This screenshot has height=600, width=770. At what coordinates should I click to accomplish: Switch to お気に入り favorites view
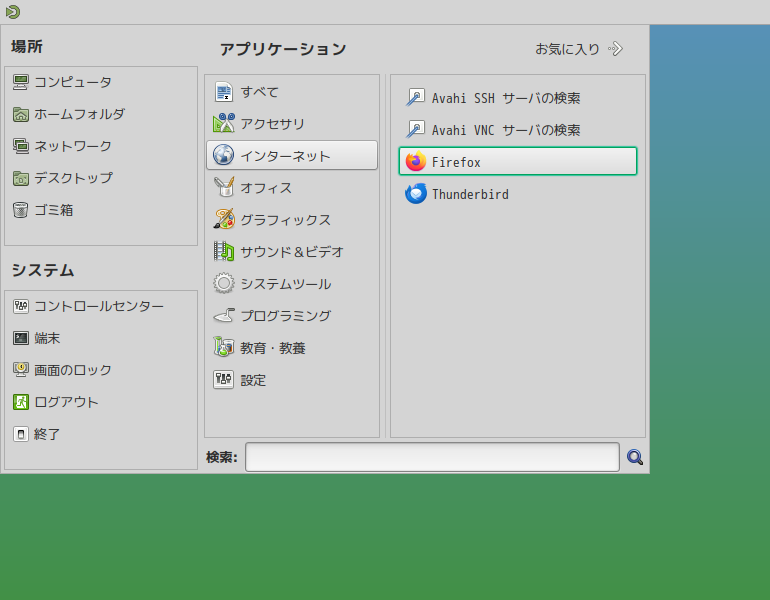tap(579, 49)
